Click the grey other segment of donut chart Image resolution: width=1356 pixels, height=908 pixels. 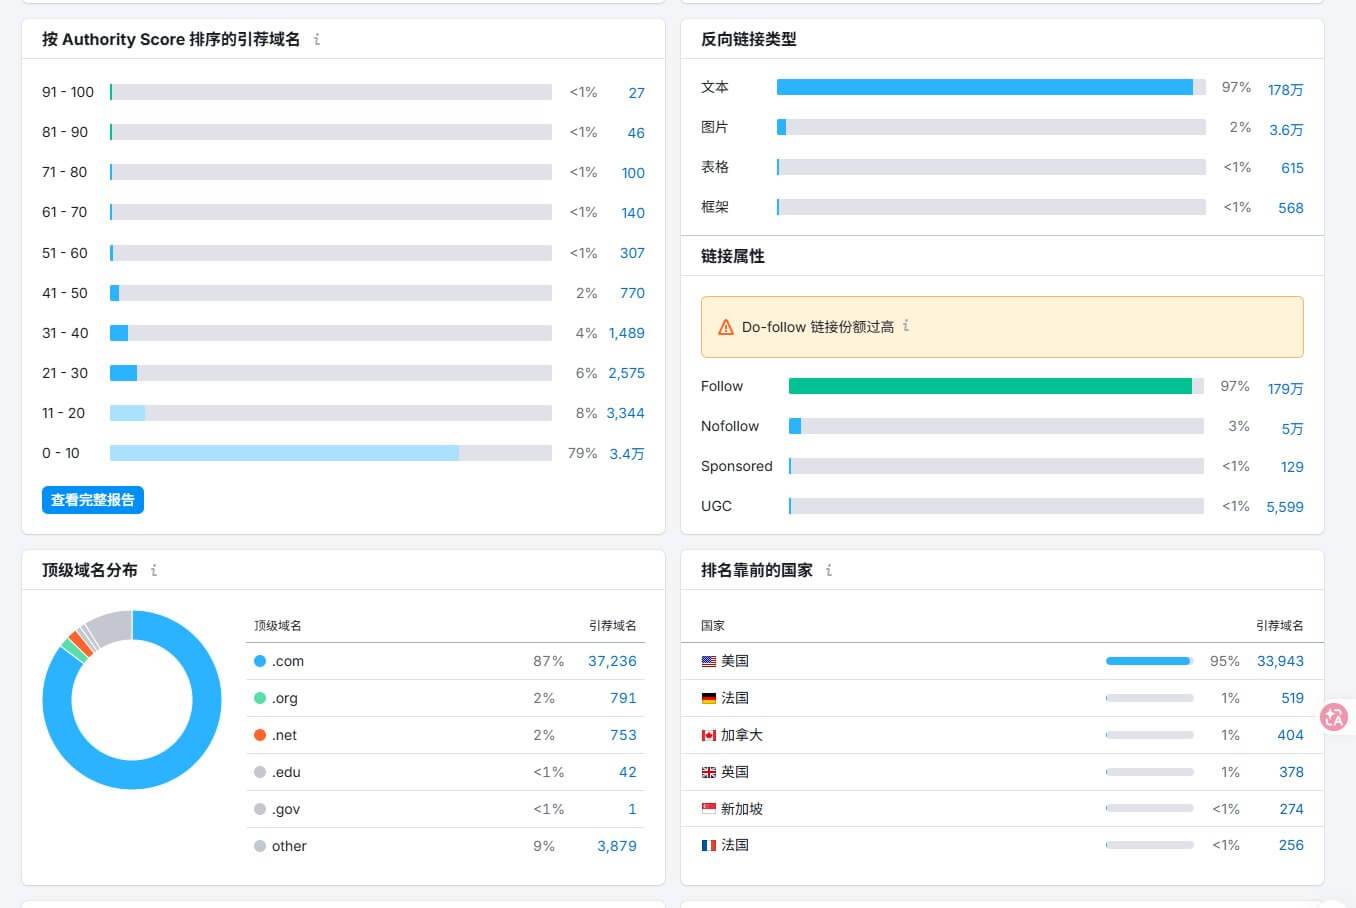[112, 627]
